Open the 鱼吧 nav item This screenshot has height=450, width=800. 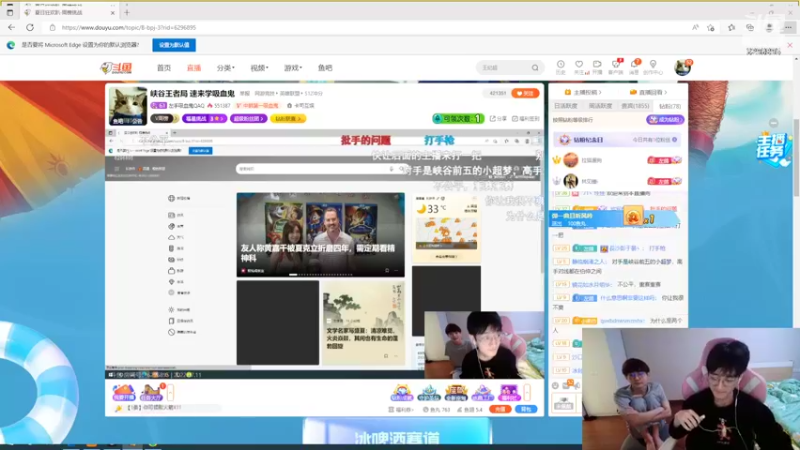click(x=325, y=68)
